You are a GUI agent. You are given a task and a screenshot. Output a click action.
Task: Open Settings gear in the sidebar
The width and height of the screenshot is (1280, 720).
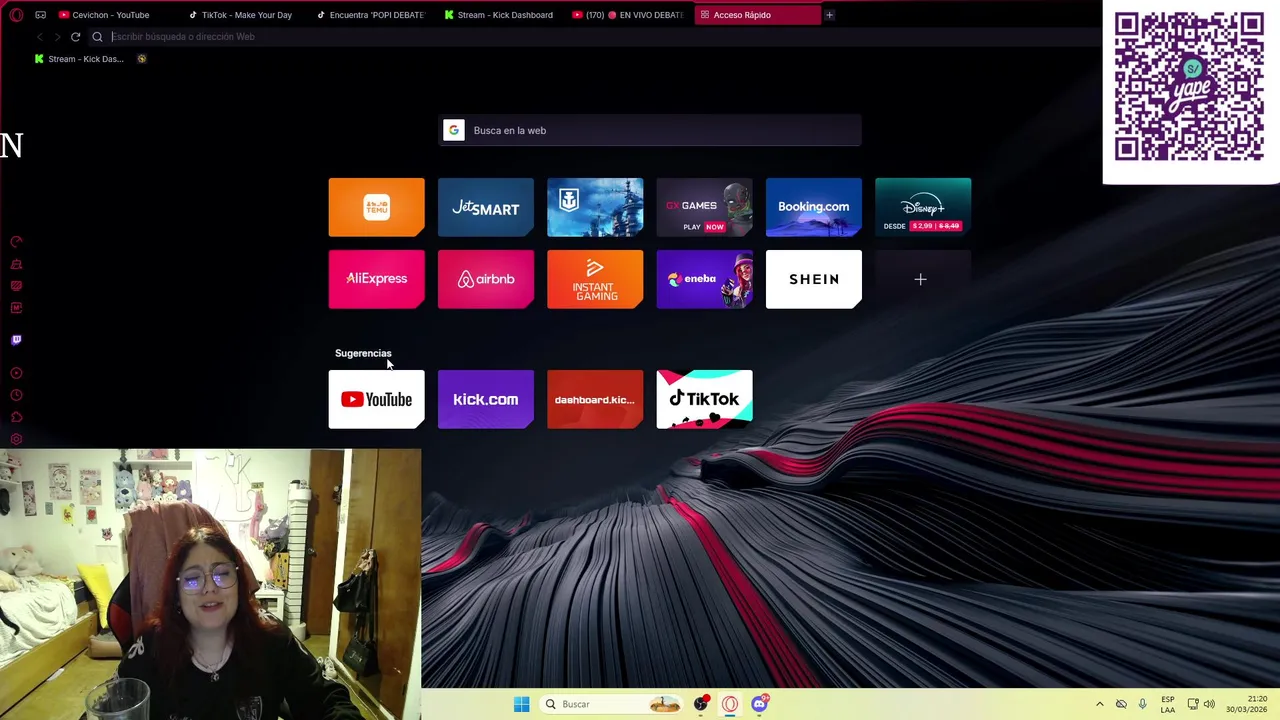(x=16, y=439)
